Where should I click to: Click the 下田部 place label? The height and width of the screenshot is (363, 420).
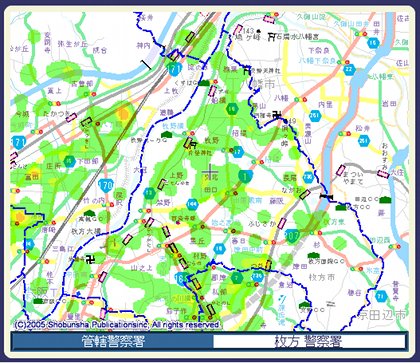(x=88, y=161)
